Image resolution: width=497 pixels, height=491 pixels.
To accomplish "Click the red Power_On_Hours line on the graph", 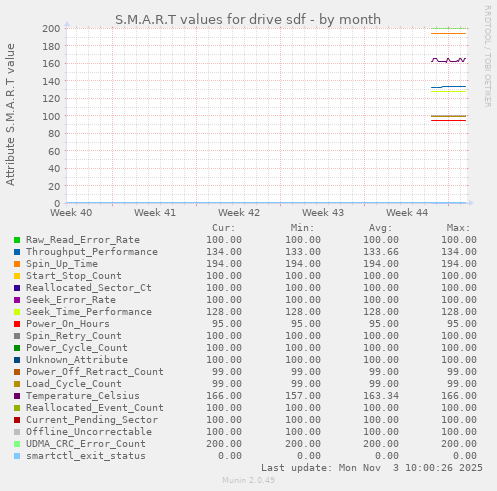I will [x=448, y=120].
